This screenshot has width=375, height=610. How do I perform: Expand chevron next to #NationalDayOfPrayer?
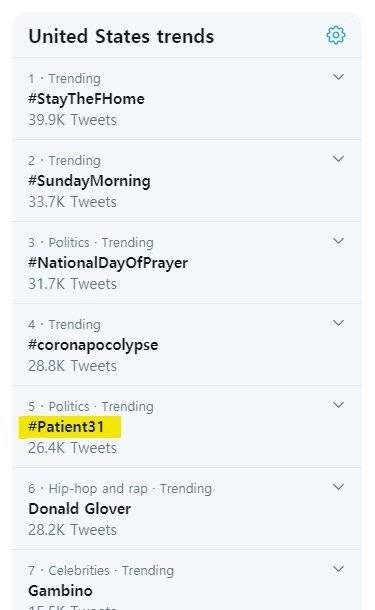pos(338,241)
